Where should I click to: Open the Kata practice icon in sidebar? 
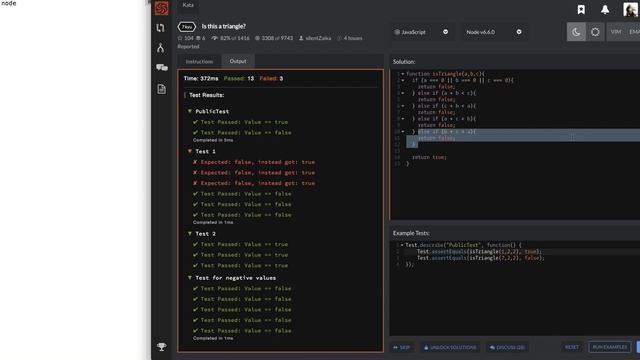coord(160,28)
